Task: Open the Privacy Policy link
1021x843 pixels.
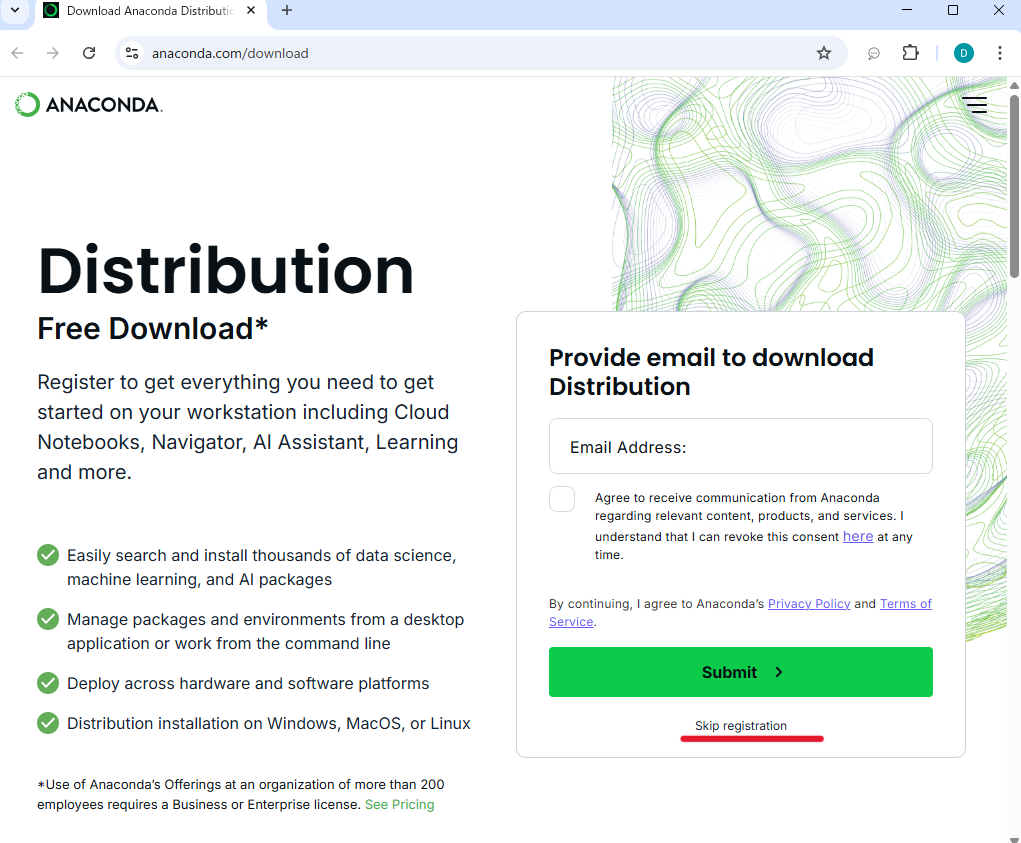Action: [809, 603]
